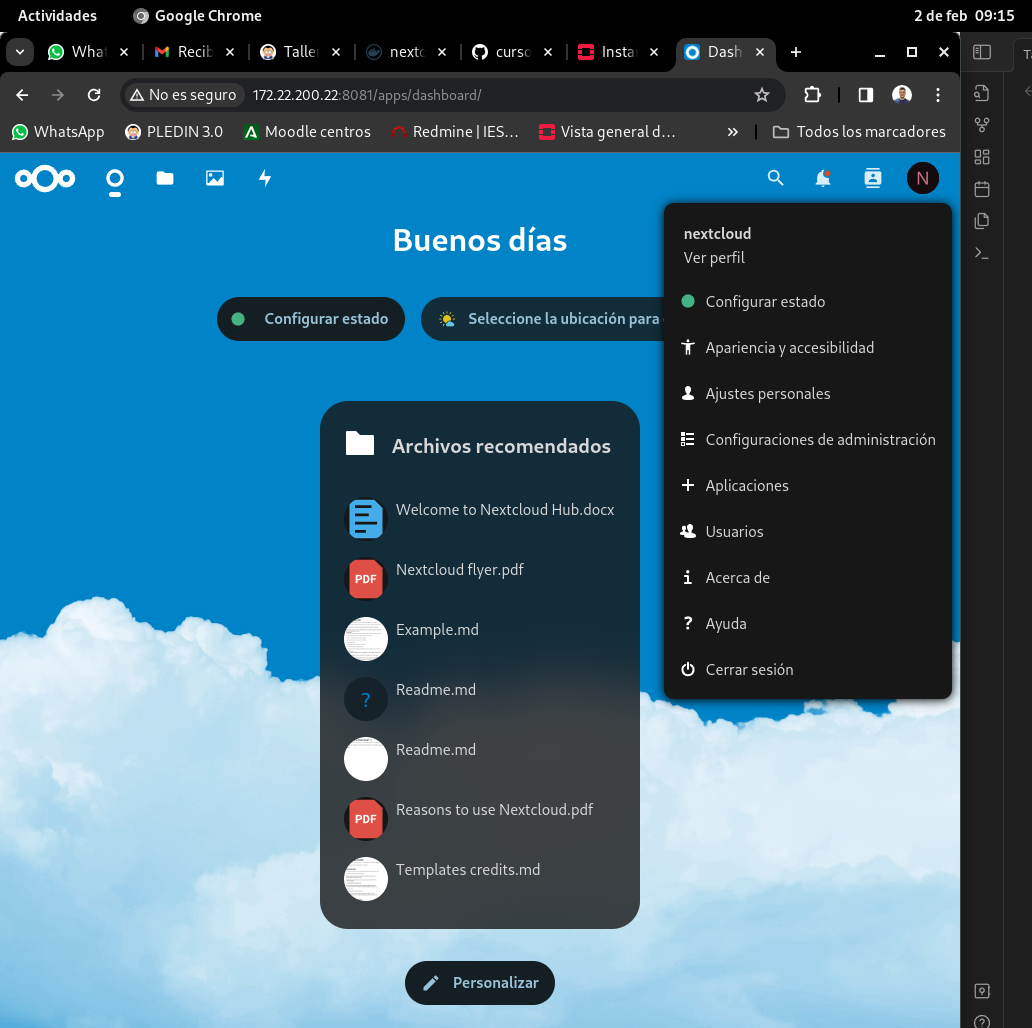The height and width of the screenshot is (1028, 1032).
Task: Open the Vista general bookmark
Action: pos(607,132)
